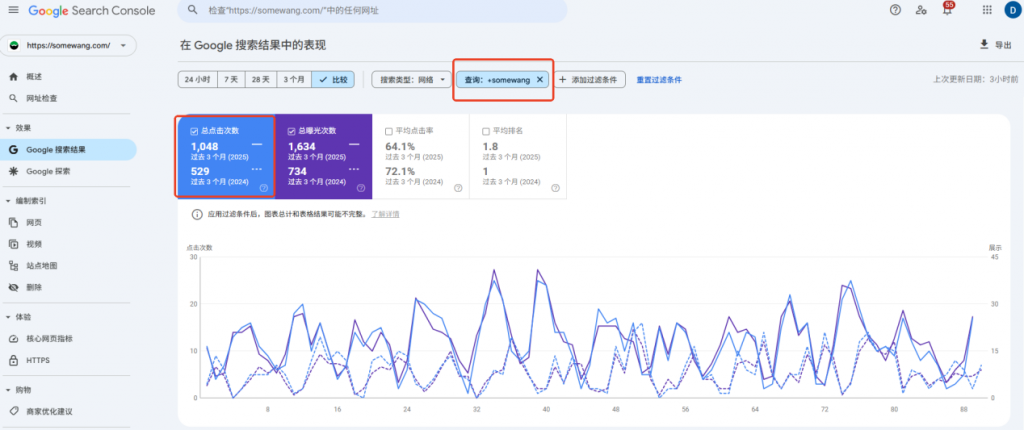
Task: Open the 搜索类型: 网络 dropdown
Action: tap(412, 80)
